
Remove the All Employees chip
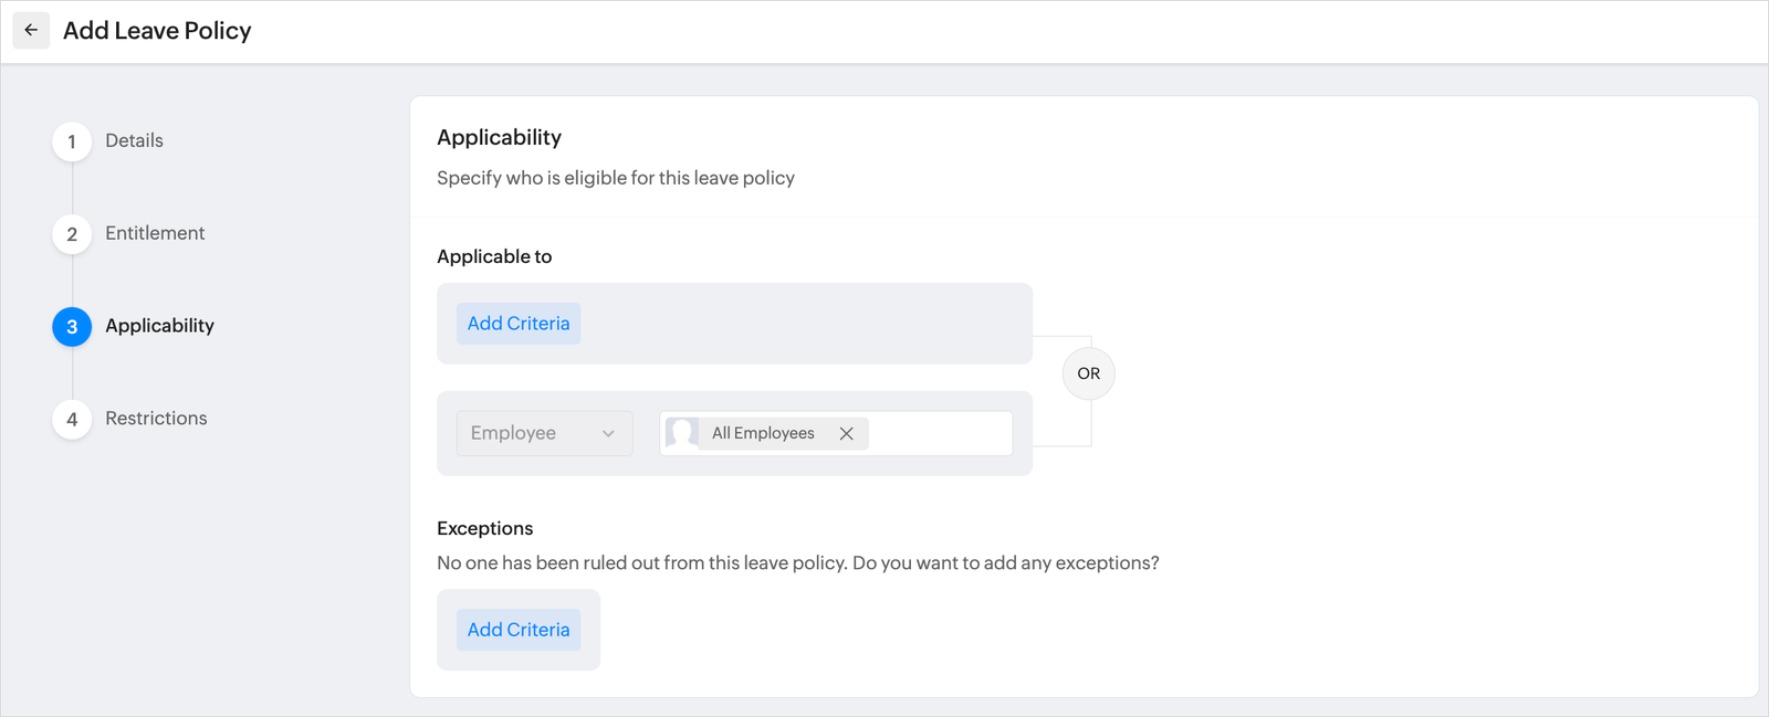click(x=846, y=433)
